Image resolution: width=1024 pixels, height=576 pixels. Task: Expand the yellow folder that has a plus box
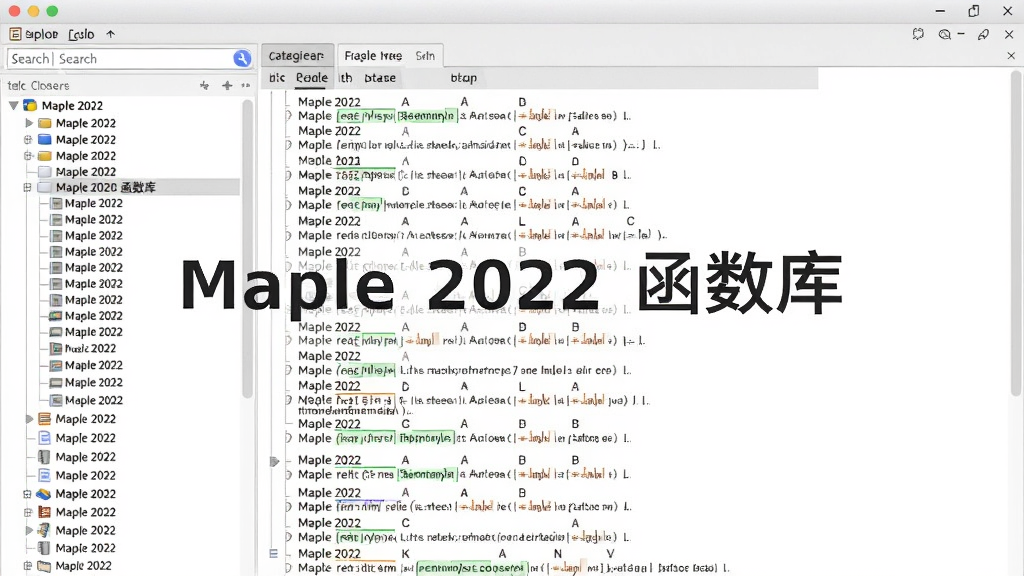[27, 155]
